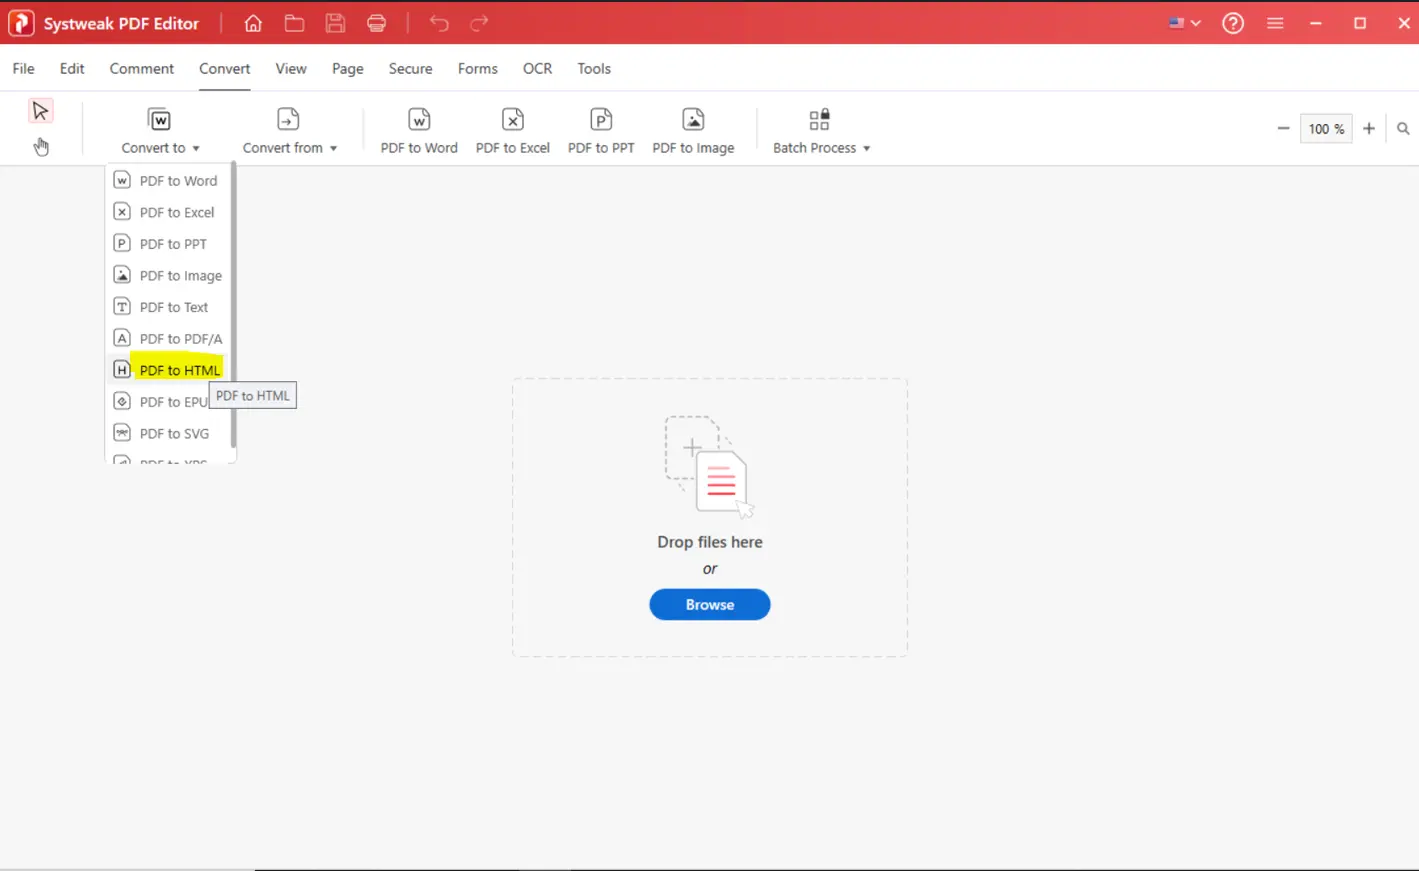Click the Print icon
1419x871 pixels.
(377, 23)
